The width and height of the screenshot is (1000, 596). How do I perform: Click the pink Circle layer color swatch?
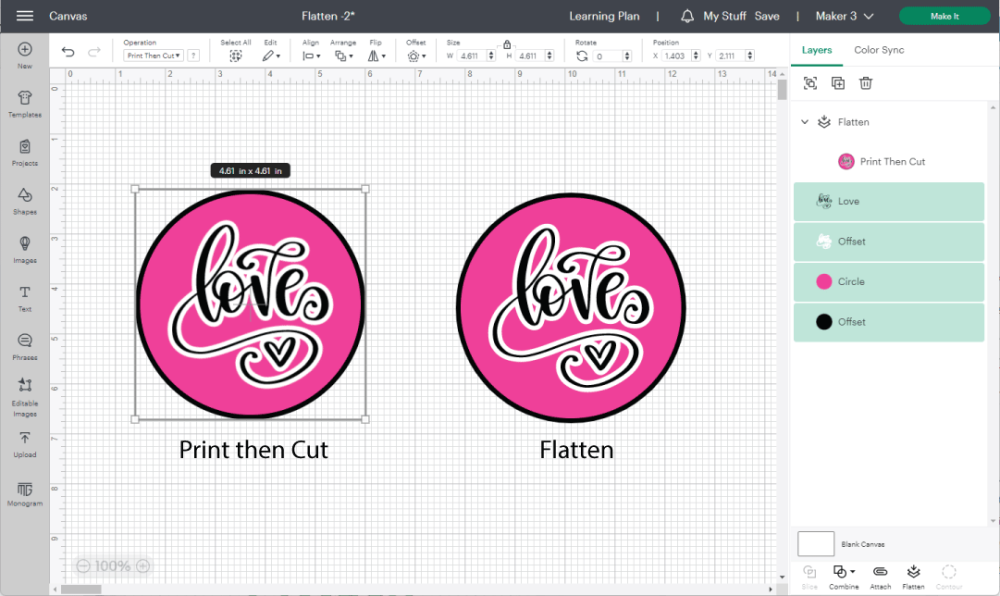coord(824,282)
